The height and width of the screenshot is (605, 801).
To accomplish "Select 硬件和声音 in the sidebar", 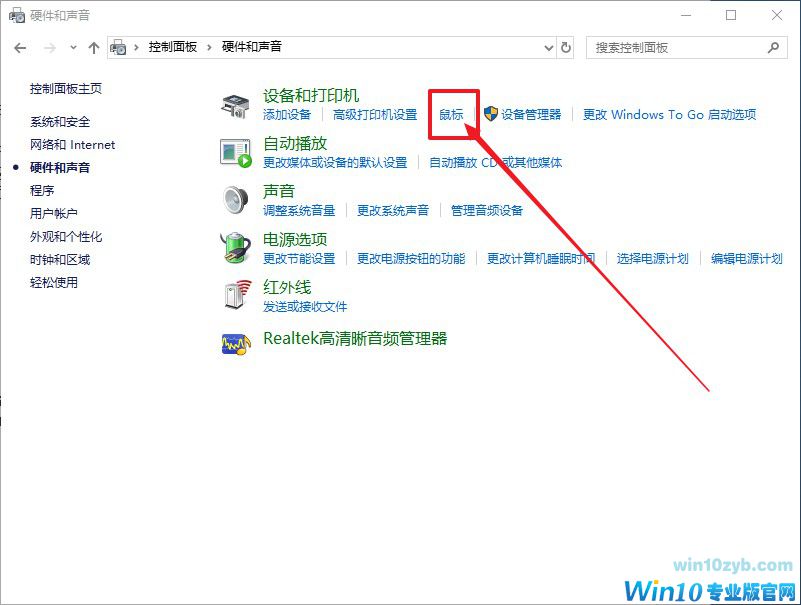I will pos(60,168).
